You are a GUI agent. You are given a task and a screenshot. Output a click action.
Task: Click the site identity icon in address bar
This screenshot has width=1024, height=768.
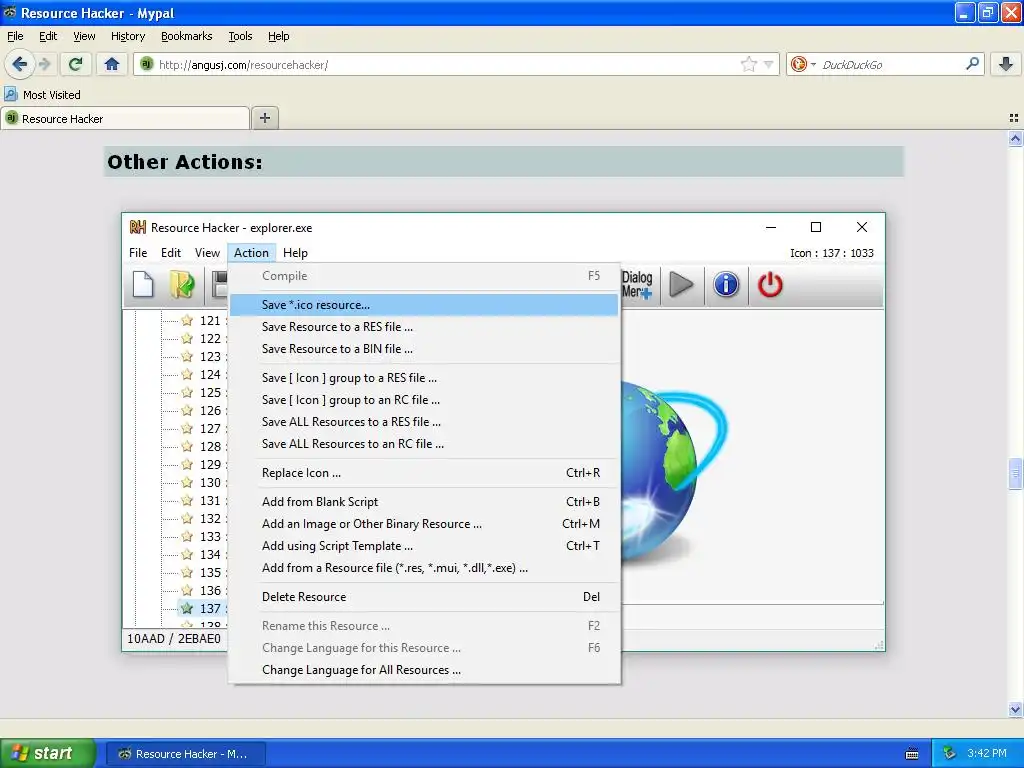coord(146,64)
